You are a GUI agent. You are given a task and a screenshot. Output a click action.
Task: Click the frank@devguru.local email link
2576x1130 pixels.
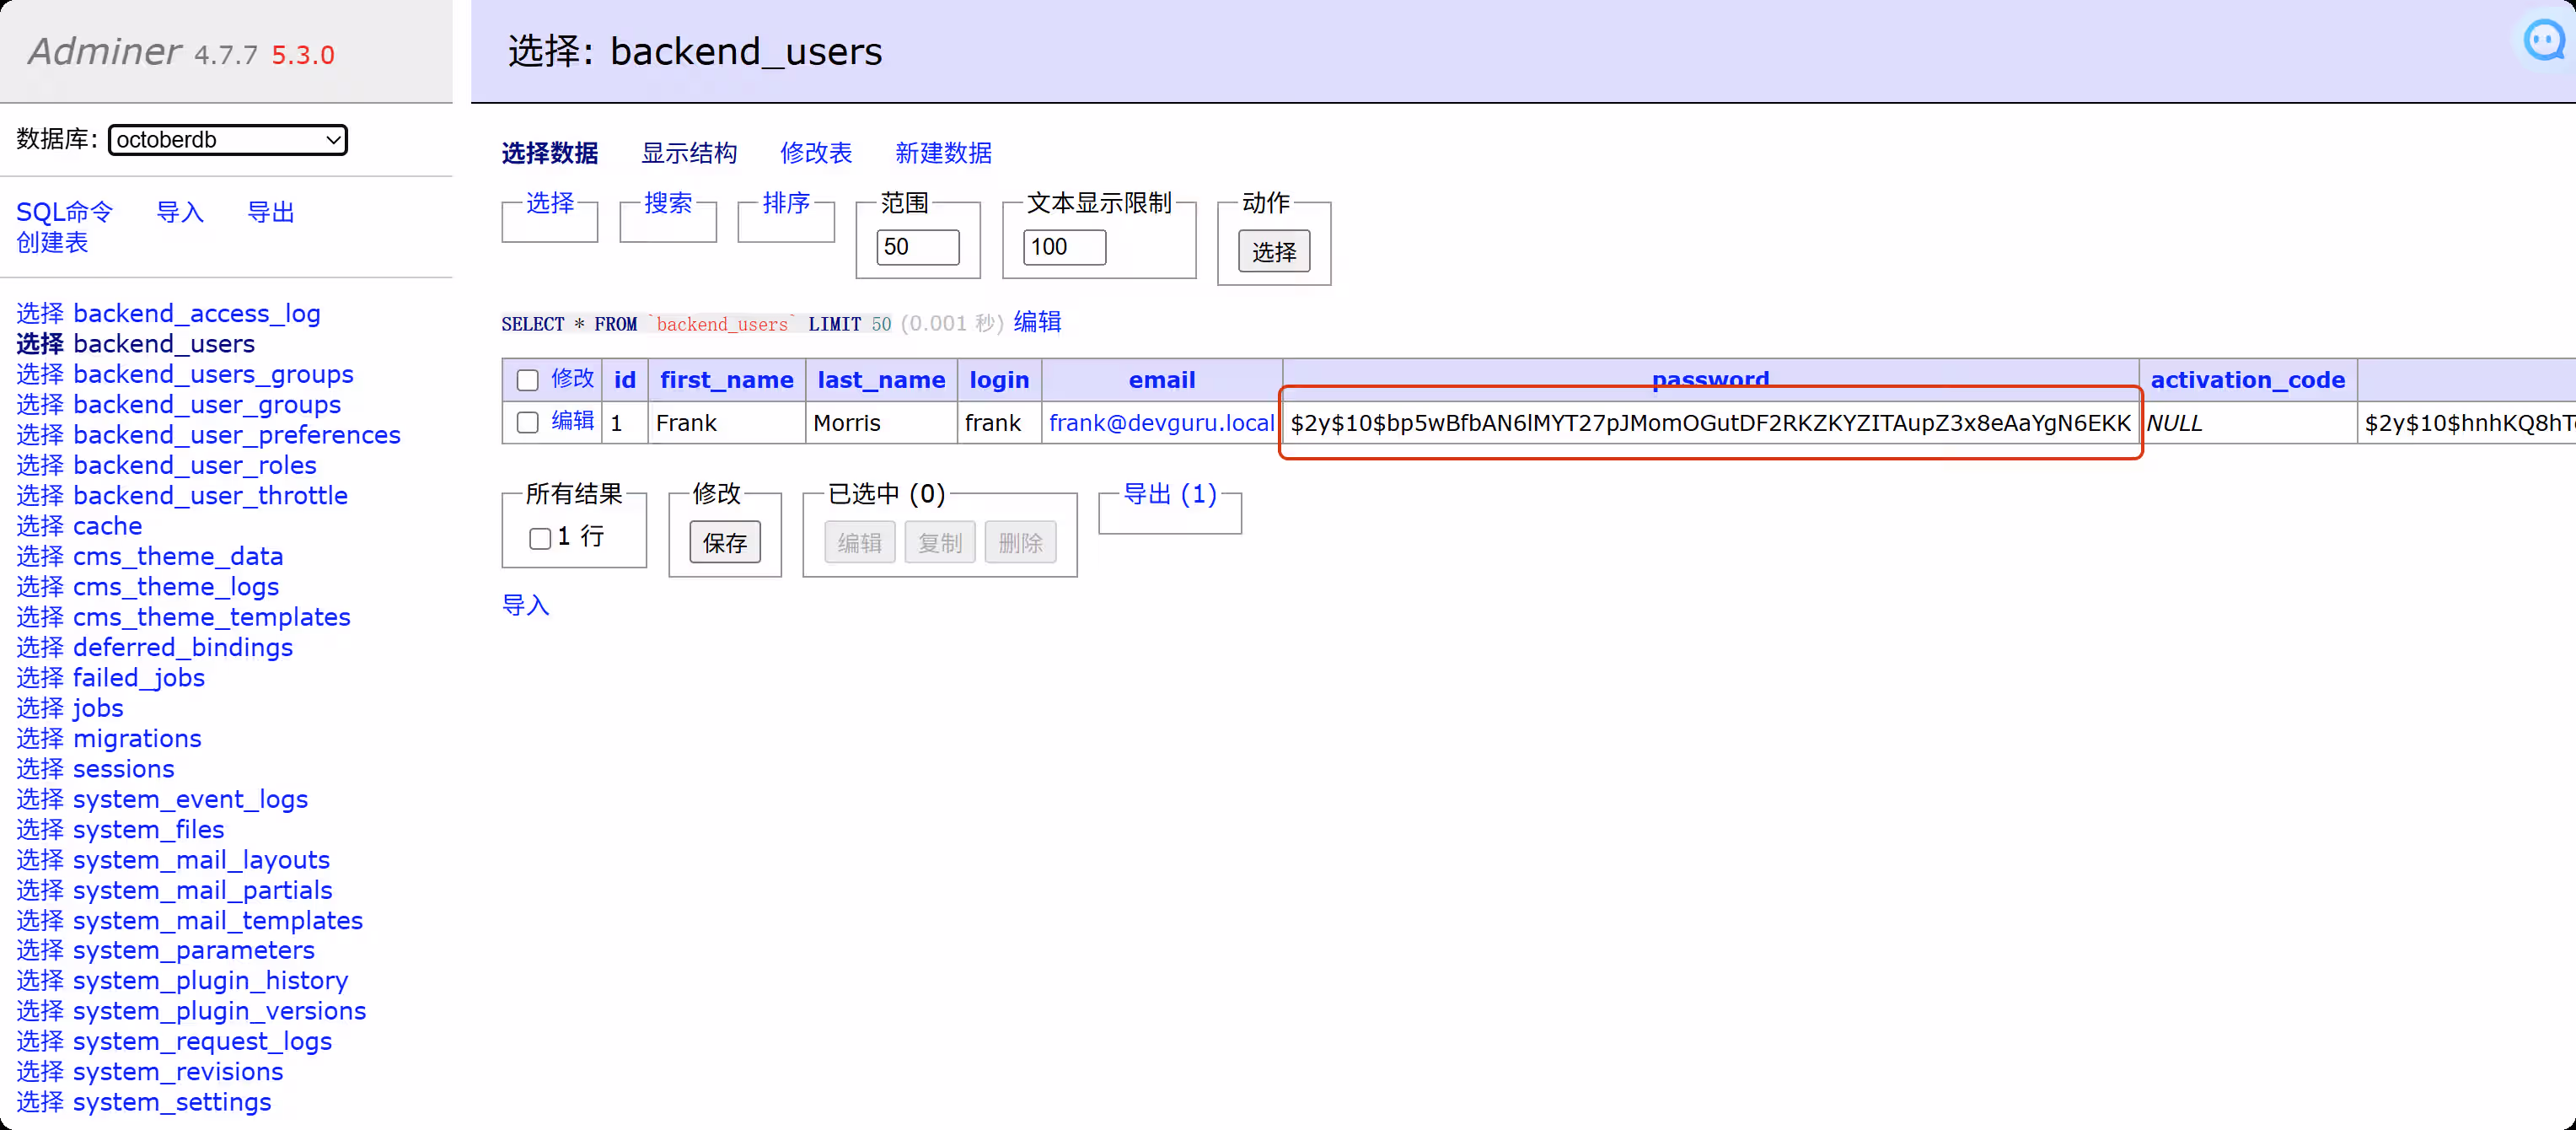[x=1161, y=423]
